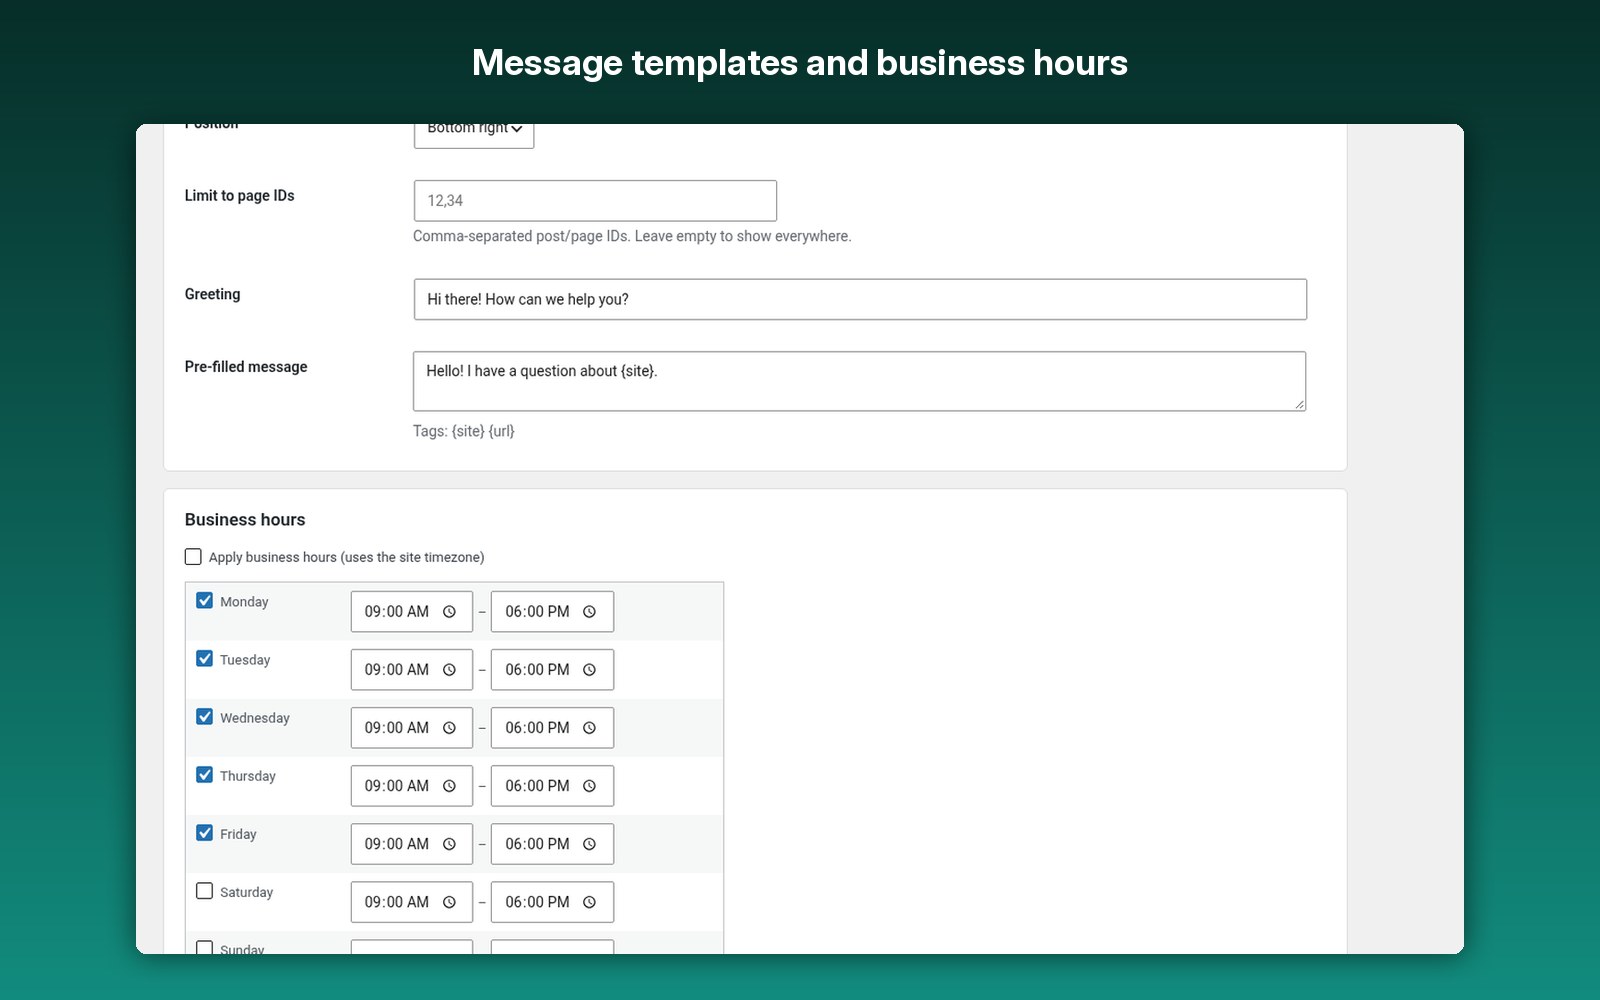Click the Comma-separated post/page IDs help text
Image resolution: width=1600 pixels, height=1000 pixels.
(632, 237)
